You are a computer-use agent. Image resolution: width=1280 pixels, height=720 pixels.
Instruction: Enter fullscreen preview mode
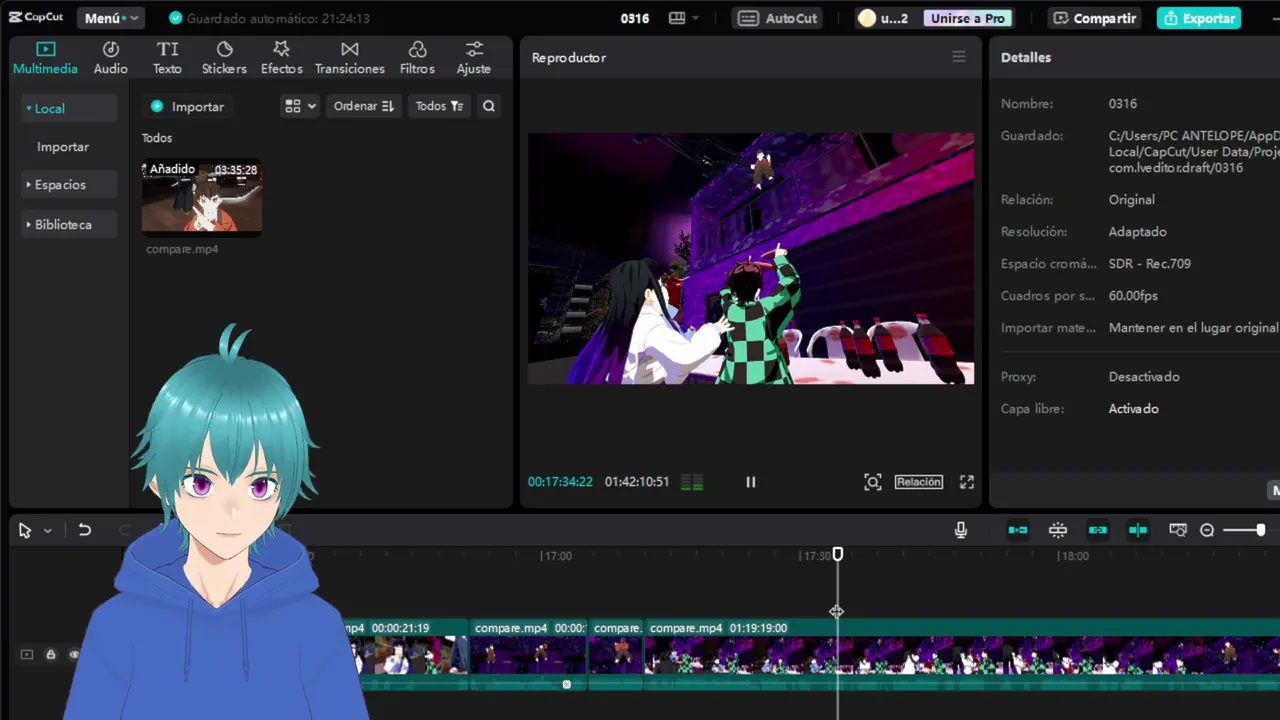(967, 482)
